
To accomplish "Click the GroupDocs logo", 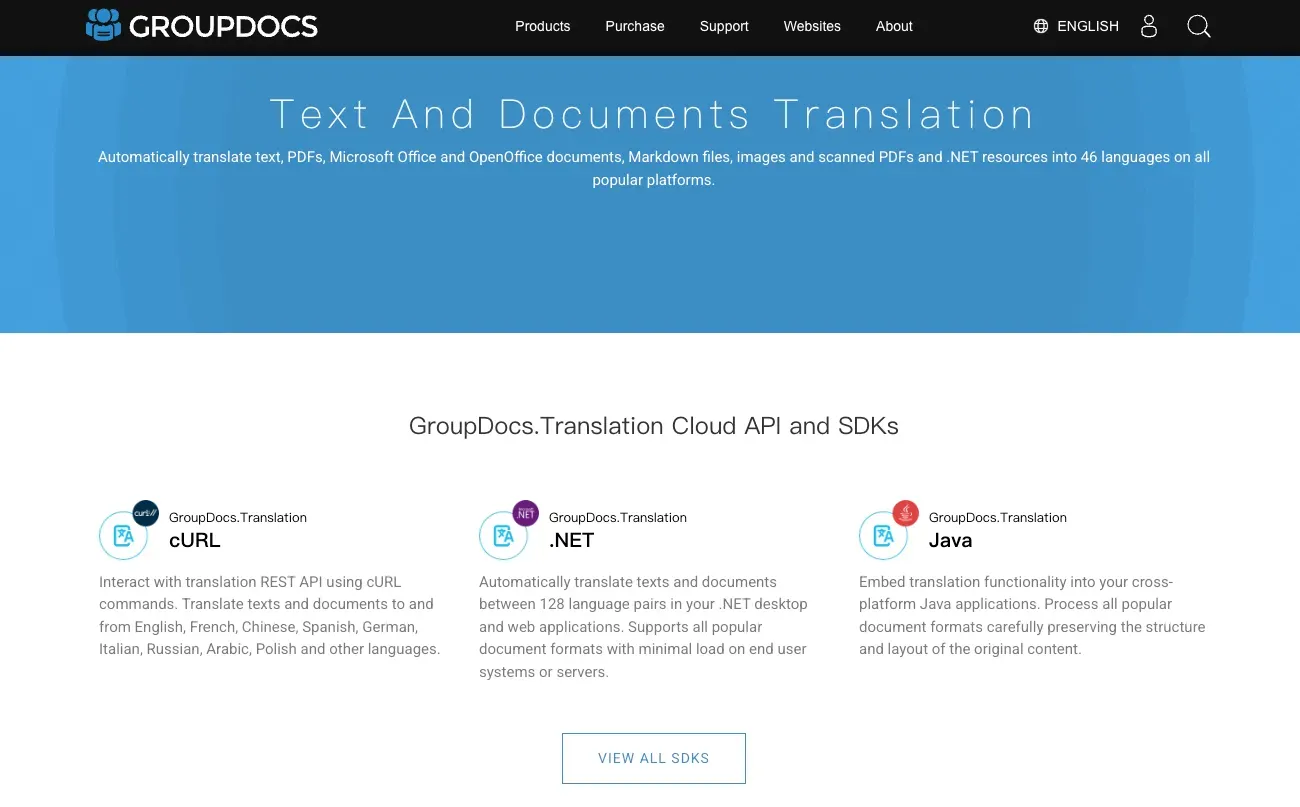I will [x=202, y=26].
